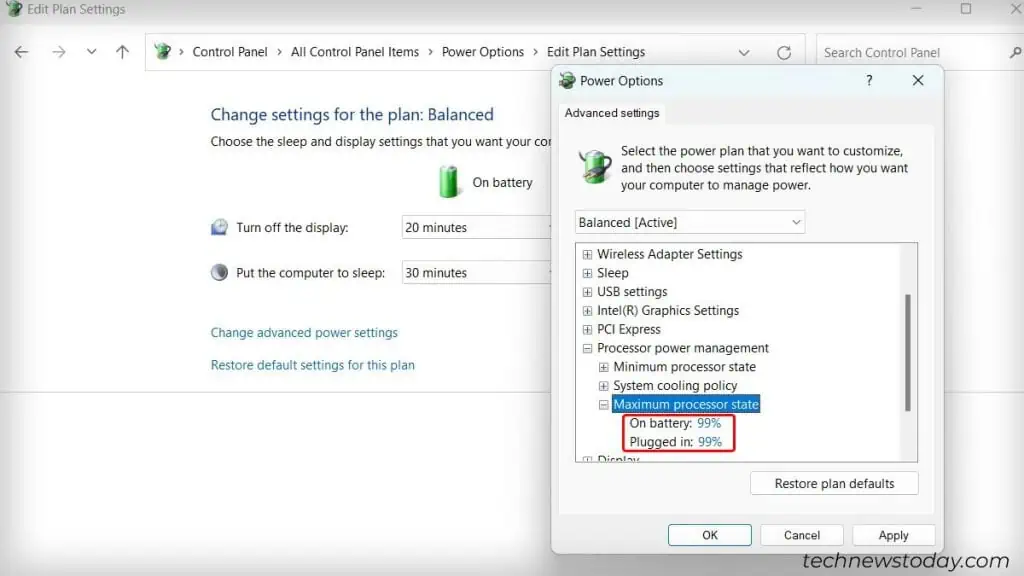The image size is (1024, 576).
Task: Open Power Options from the breadcrumb path
Action: coord(483,51)
